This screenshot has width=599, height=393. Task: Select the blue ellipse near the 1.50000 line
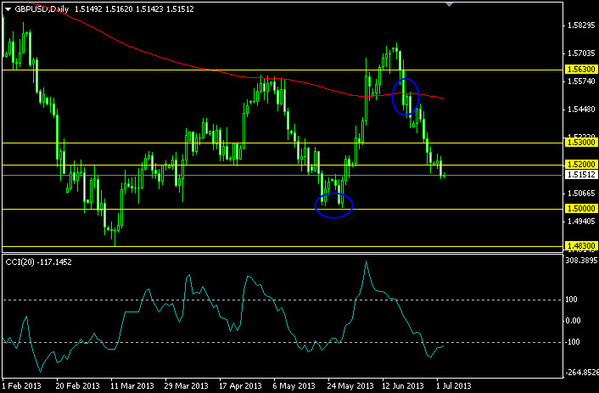(333, 205)
